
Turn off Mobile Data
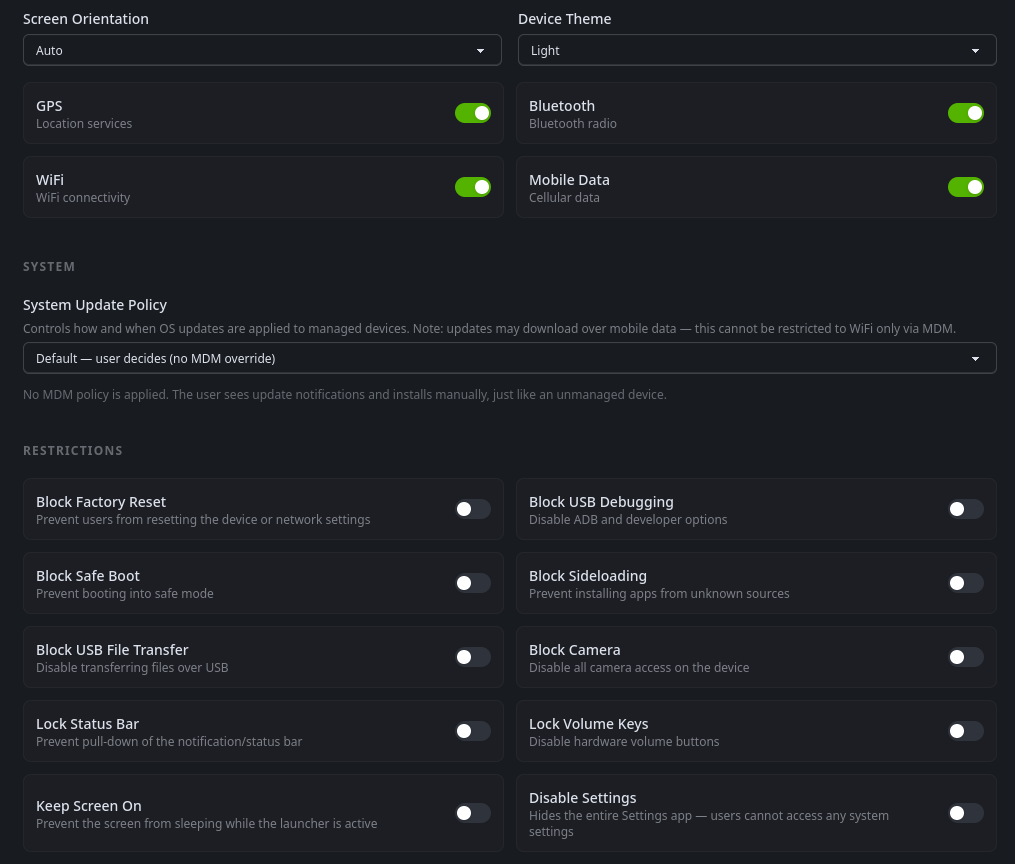pos(966,187)
